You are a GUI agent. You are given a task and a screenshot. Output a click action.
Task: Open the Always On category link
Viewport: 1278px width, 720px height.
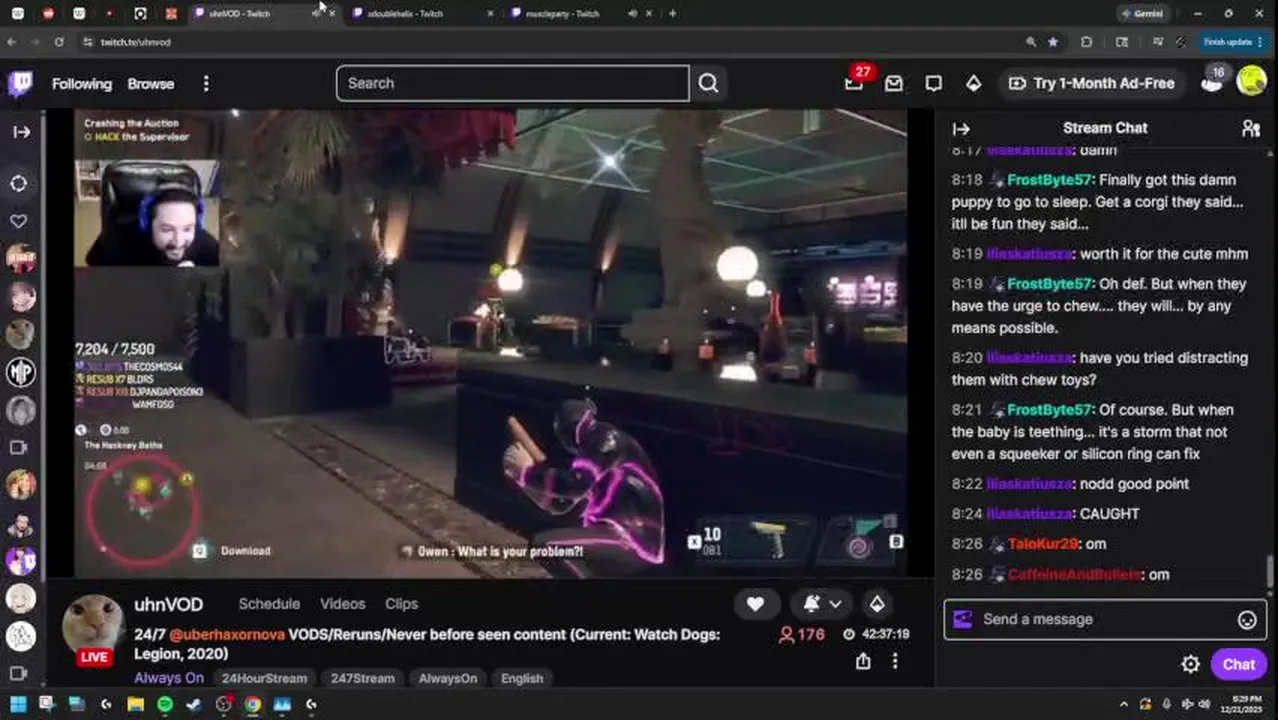[169, 678]
